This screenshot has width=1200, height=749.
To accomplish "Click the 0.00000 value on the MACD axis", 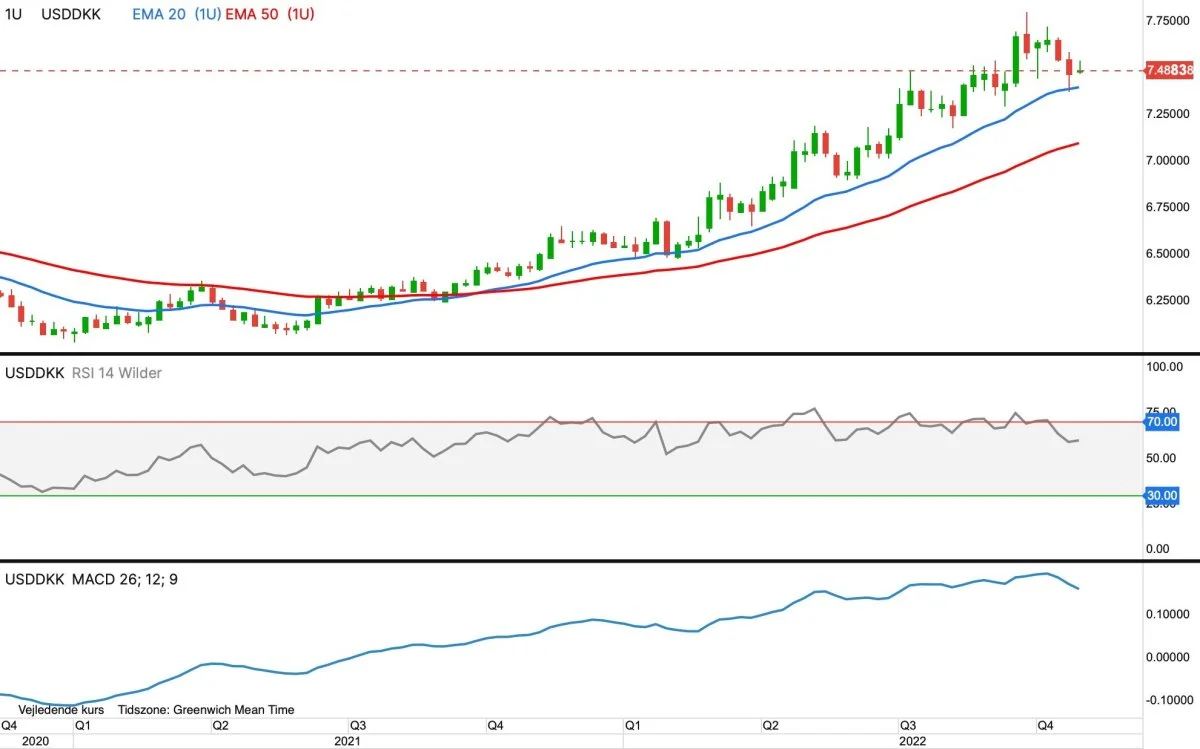I will 1170,657.
